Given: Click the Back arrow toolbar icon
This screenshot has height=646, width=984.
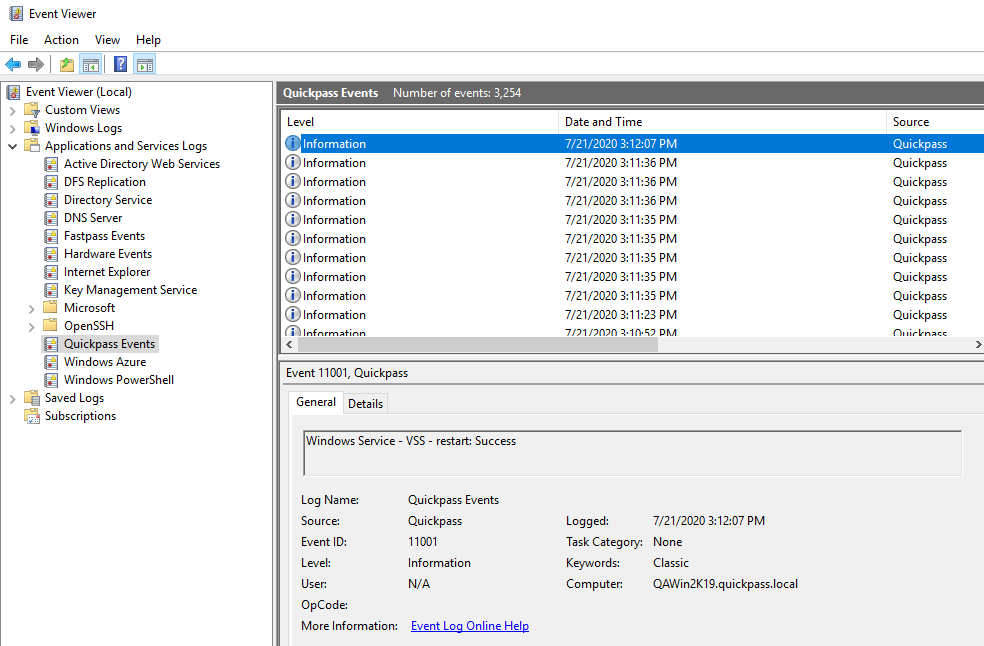Looking at the screenshot, I should (x=13, y=64).
